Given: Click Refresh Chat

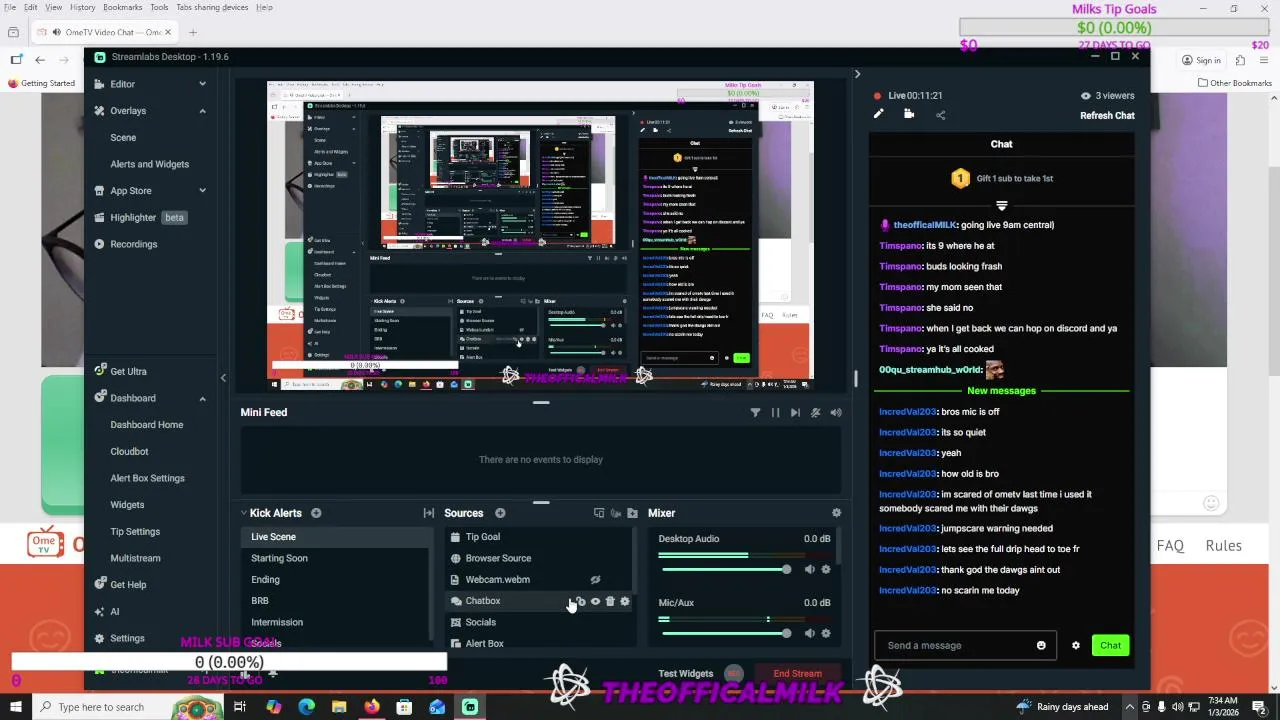Looking at the screenshot, I should click(1107, 115).
